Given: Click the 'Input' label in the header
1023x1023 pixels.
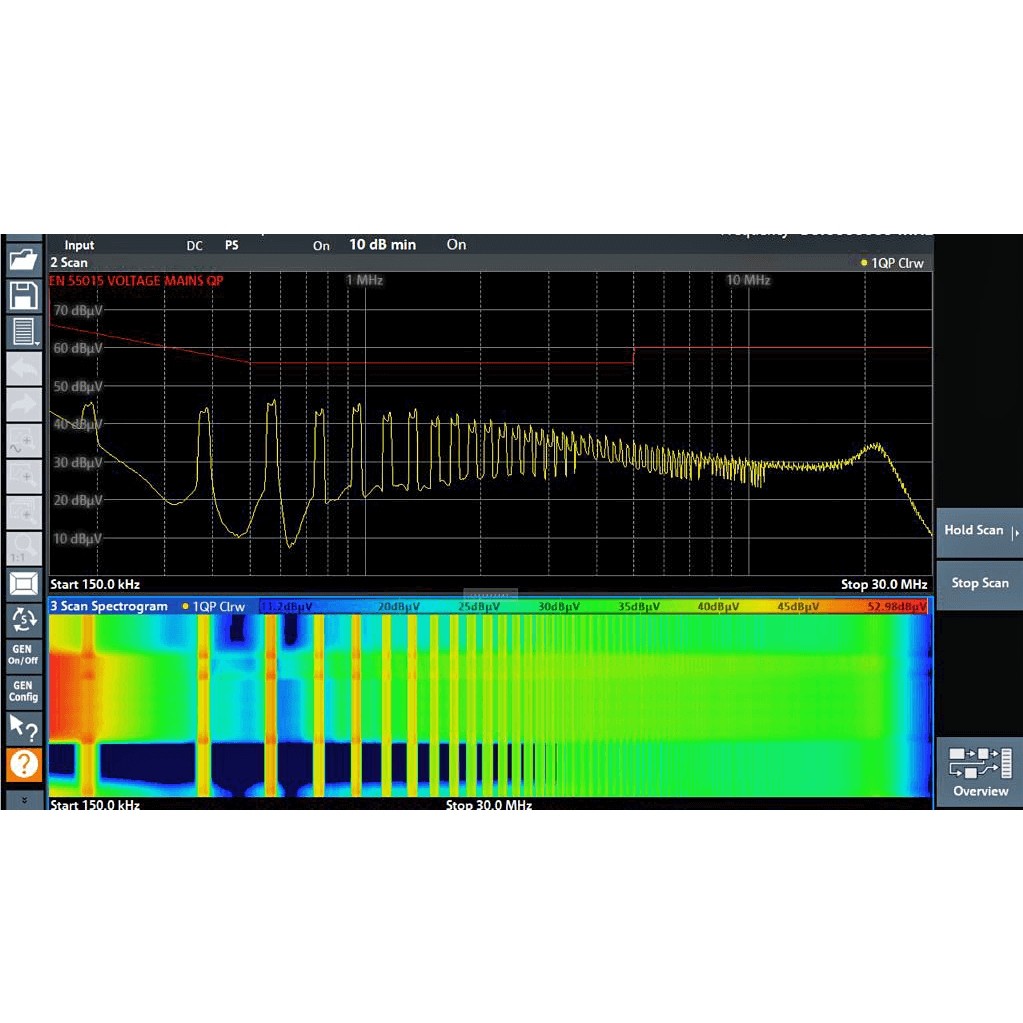Looking at the screenshot, I should (80, 245).
